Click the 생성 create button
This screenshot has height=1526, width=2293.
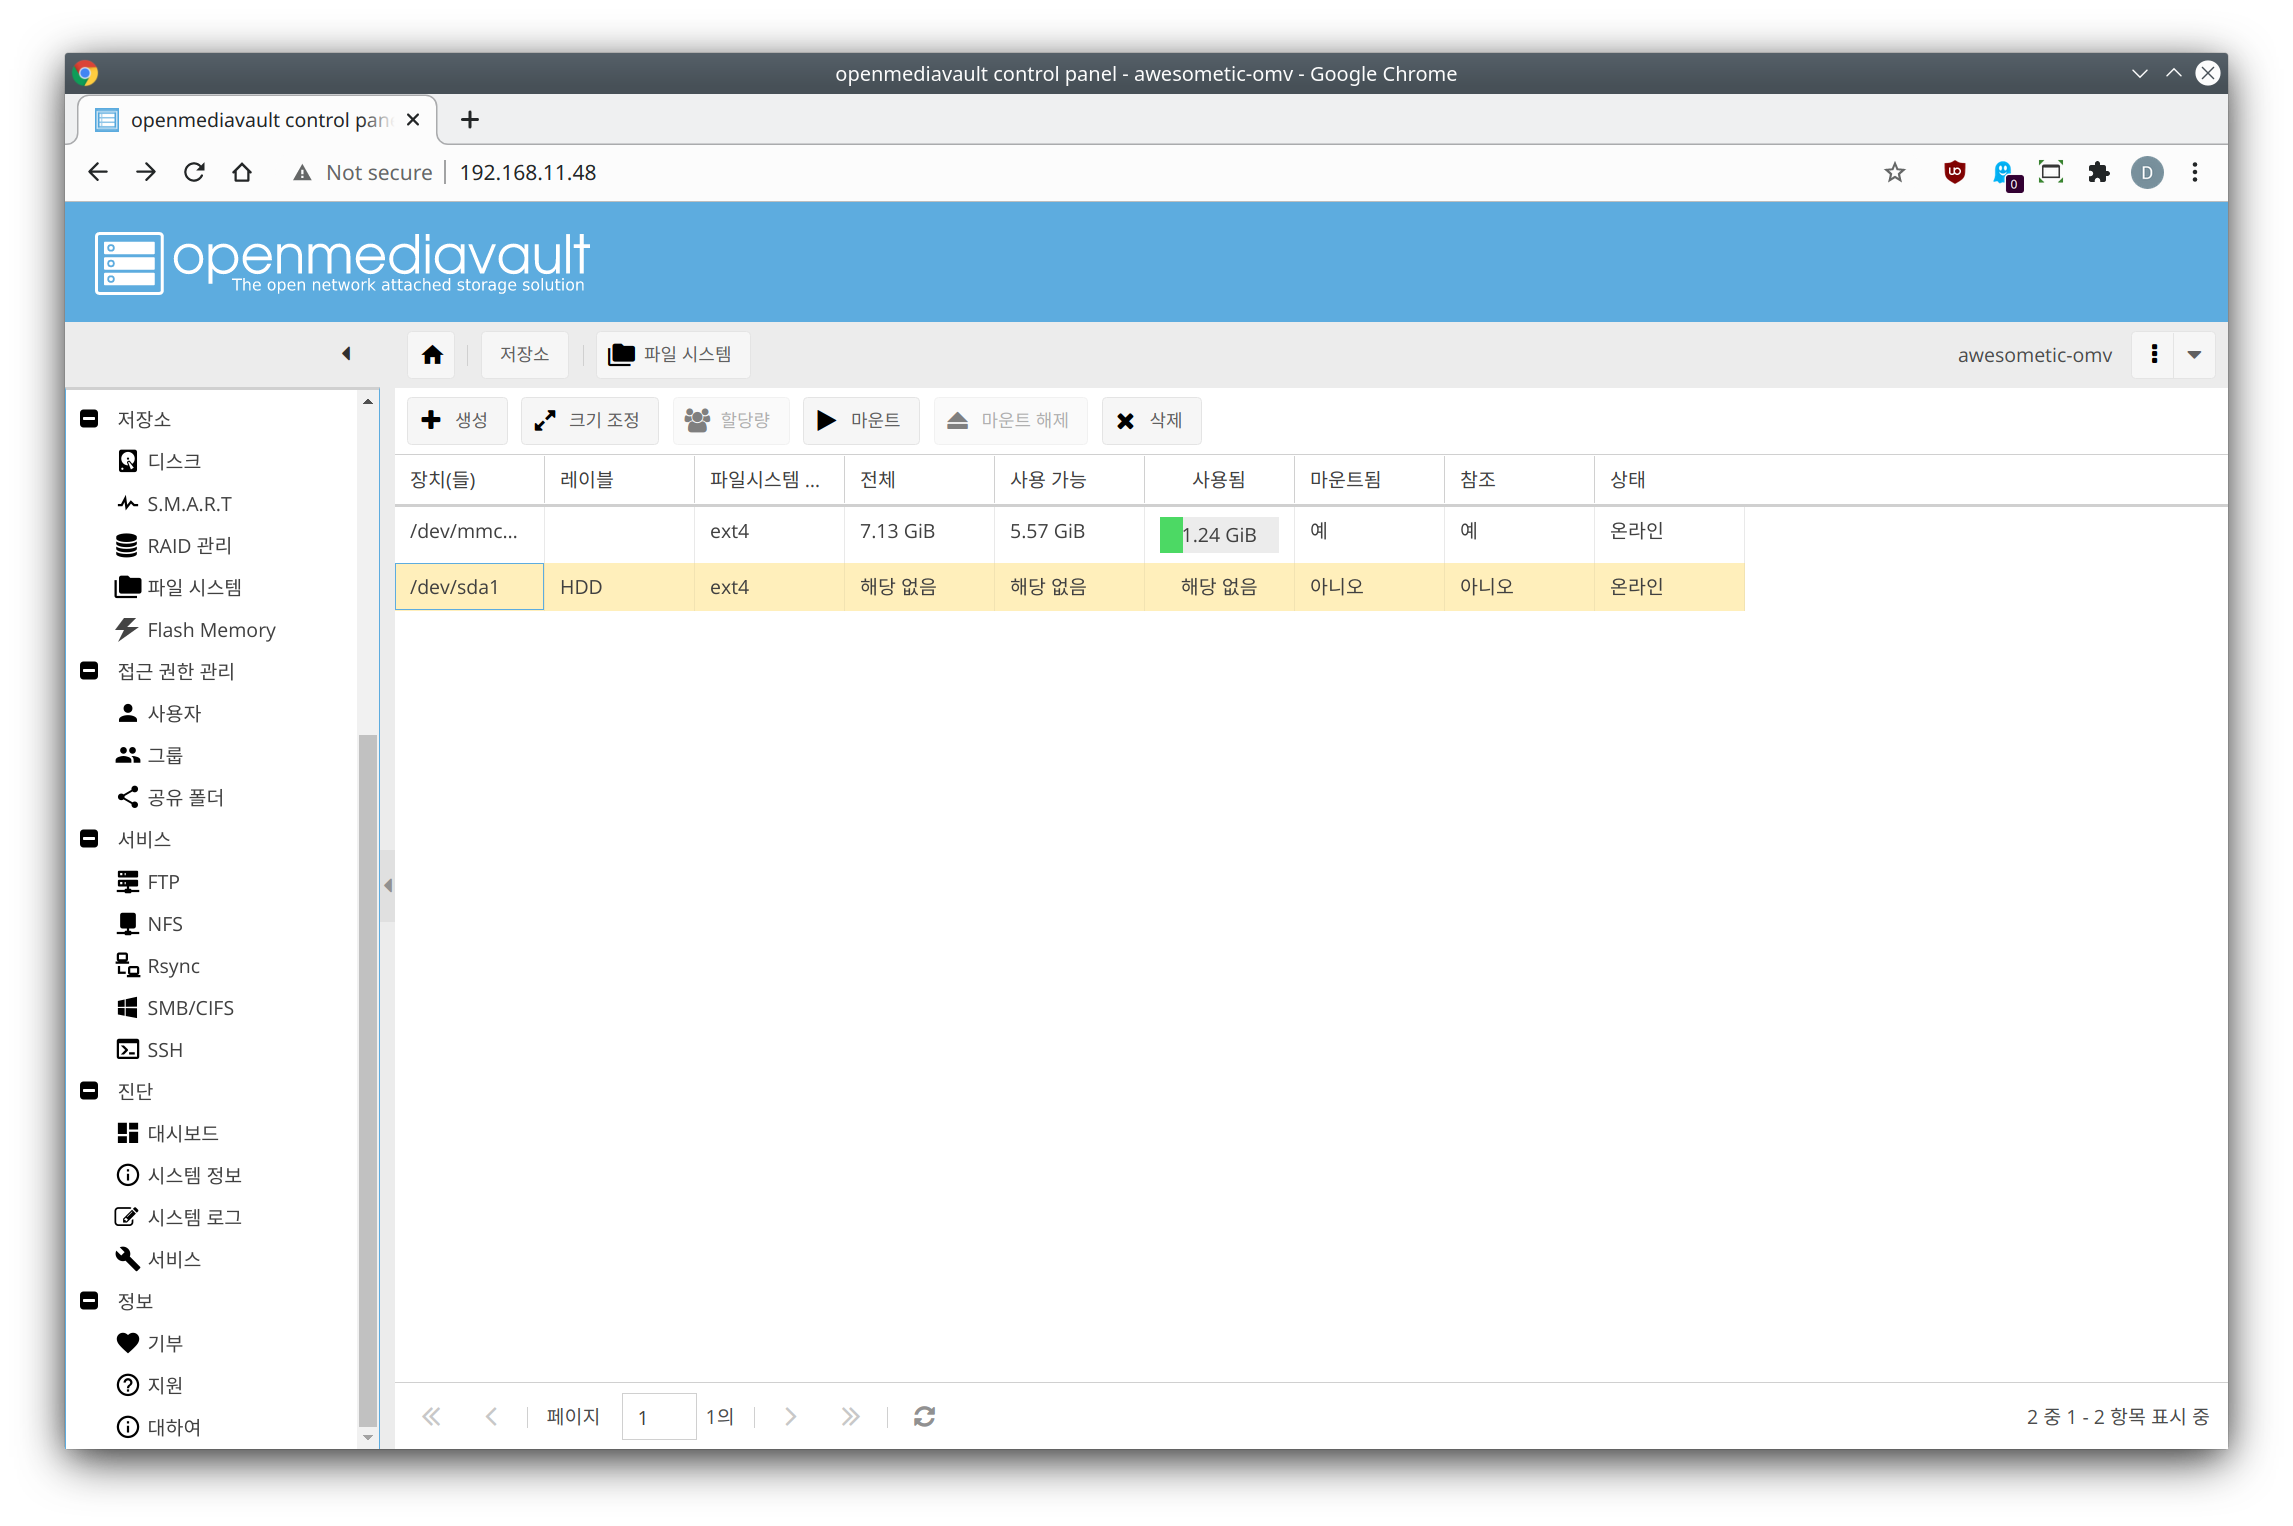click(457, 421)
